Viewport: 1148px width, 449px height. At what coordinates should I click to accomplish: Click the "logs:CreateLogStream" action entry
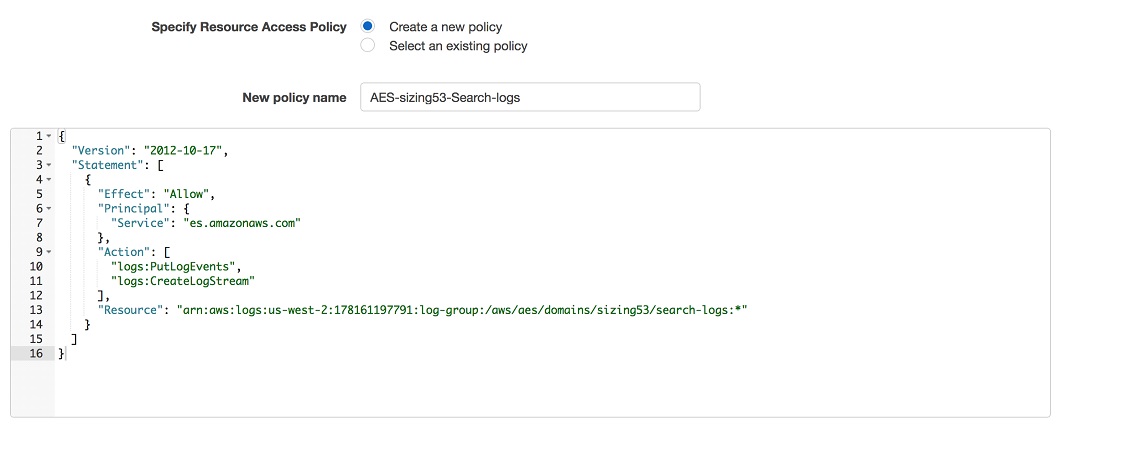(187, 281)
